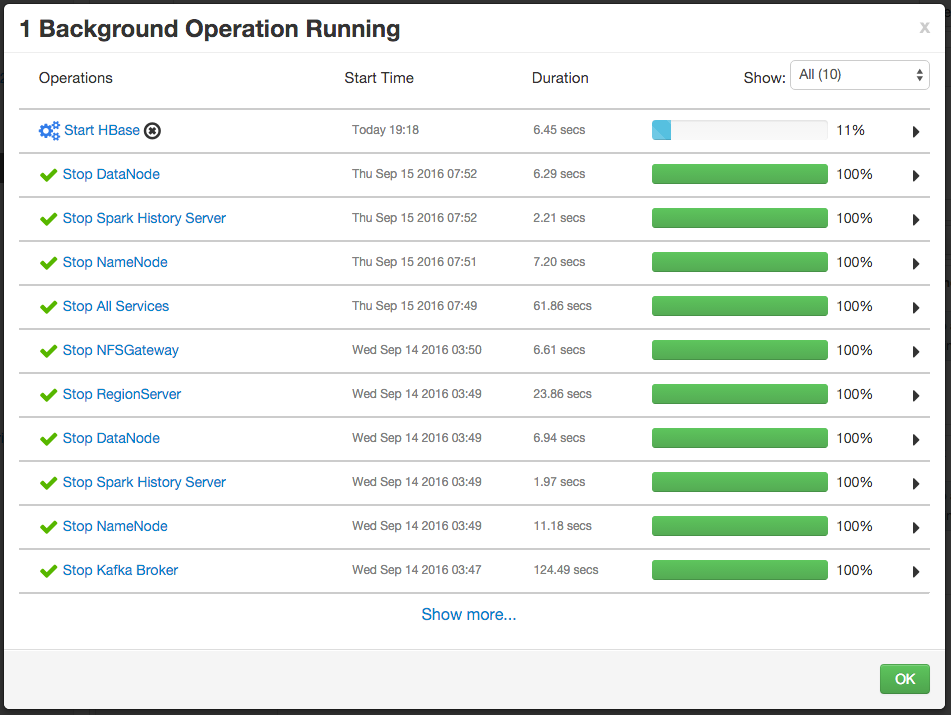
Task: Expand the Stop Kafka Broker row arrow
Action: click(x=915, y=572)
